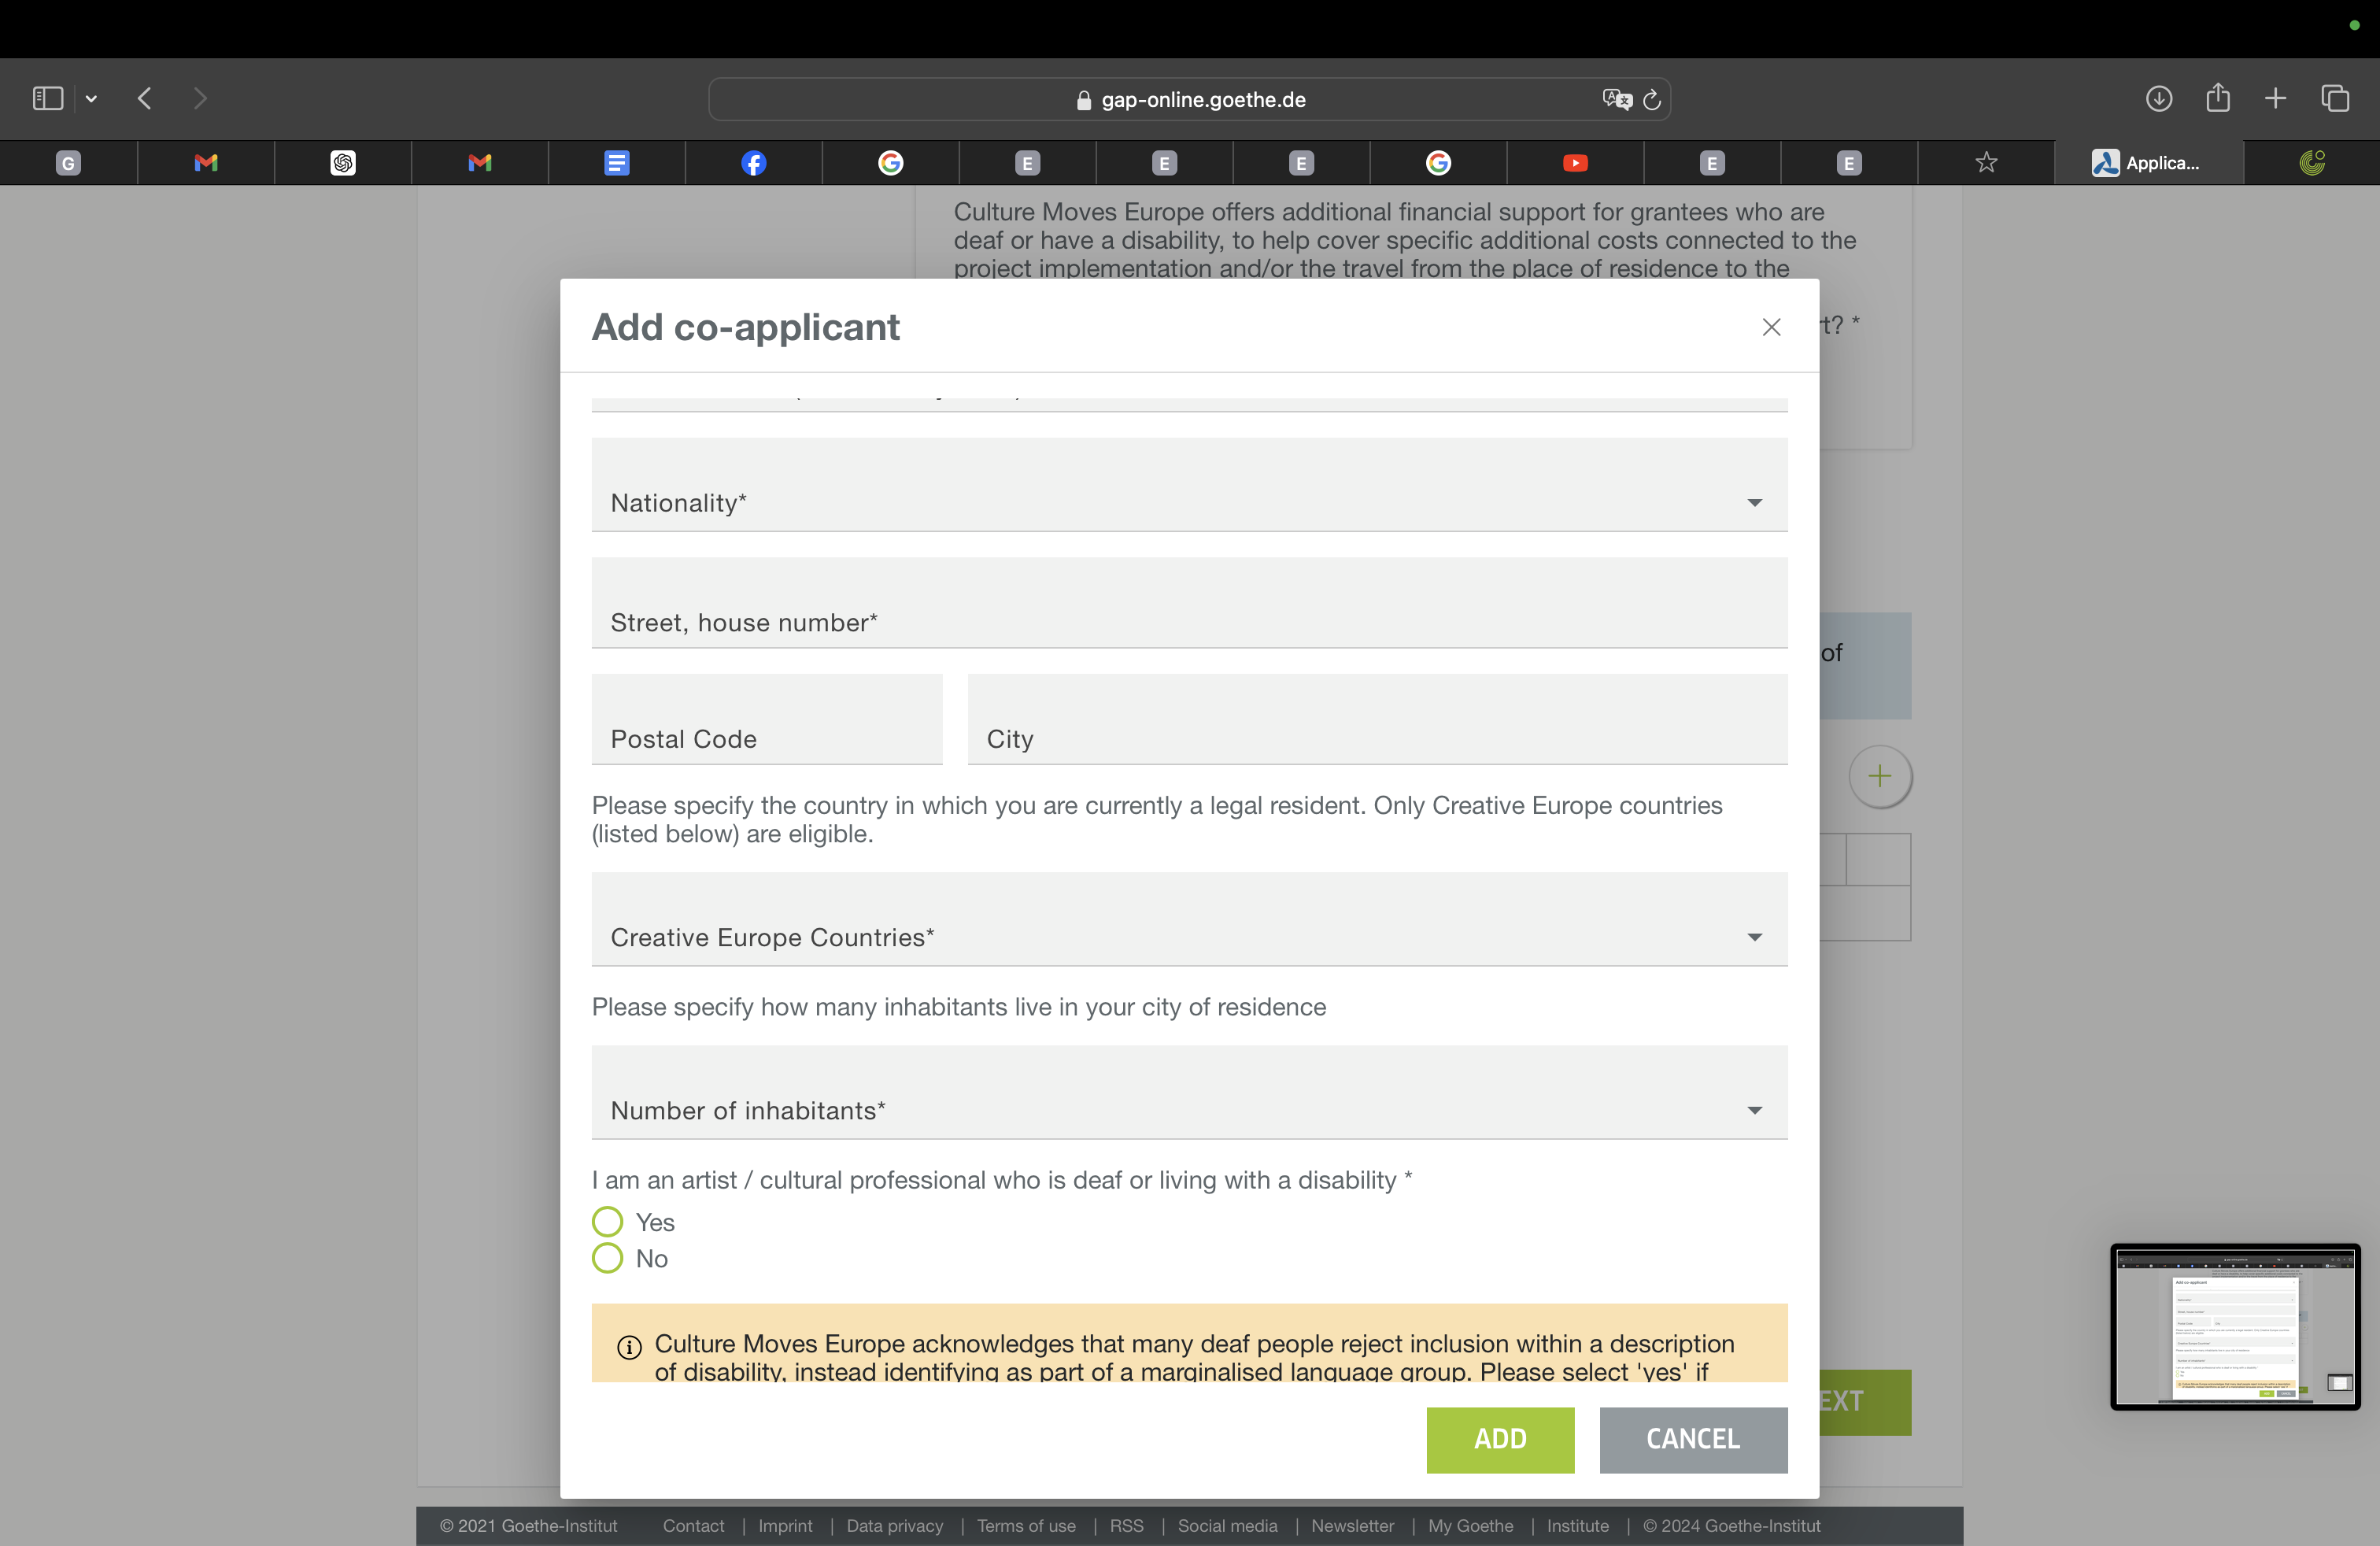Close the Add co-applicant dialog with X
2380x1546 pixels.
[1771, 327]
